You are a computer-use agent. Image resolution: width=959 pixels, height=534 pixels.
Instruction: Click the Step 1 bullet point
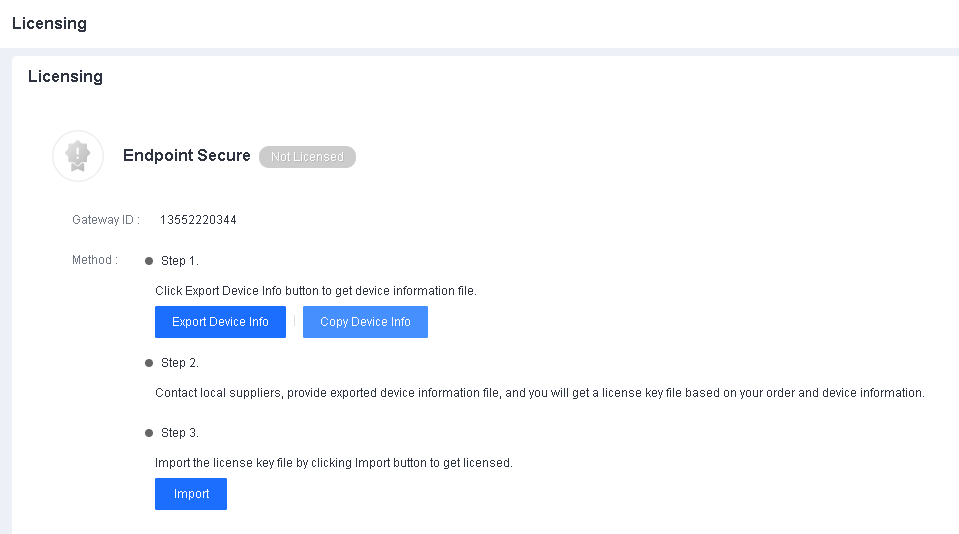[150, 261]
